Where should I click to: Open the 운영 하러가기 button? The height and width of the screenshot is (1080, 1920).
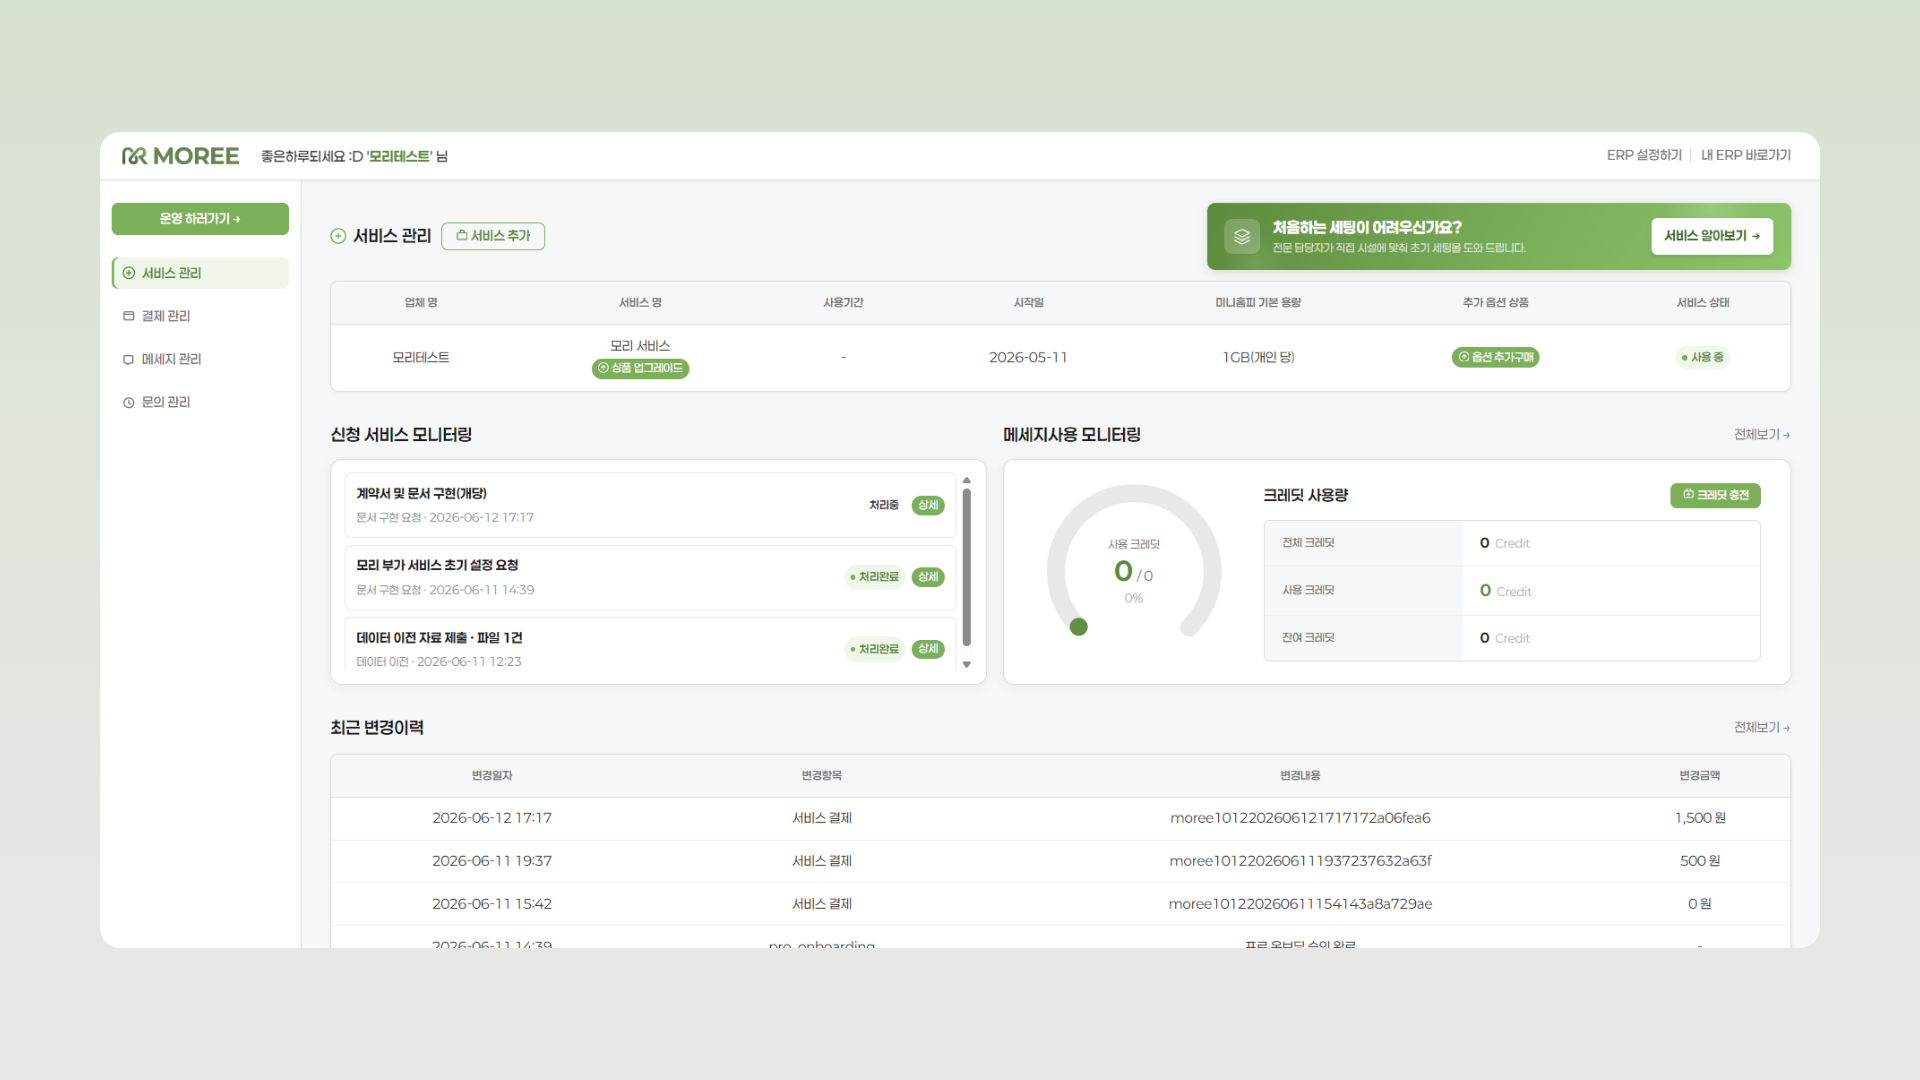[200, 219]
